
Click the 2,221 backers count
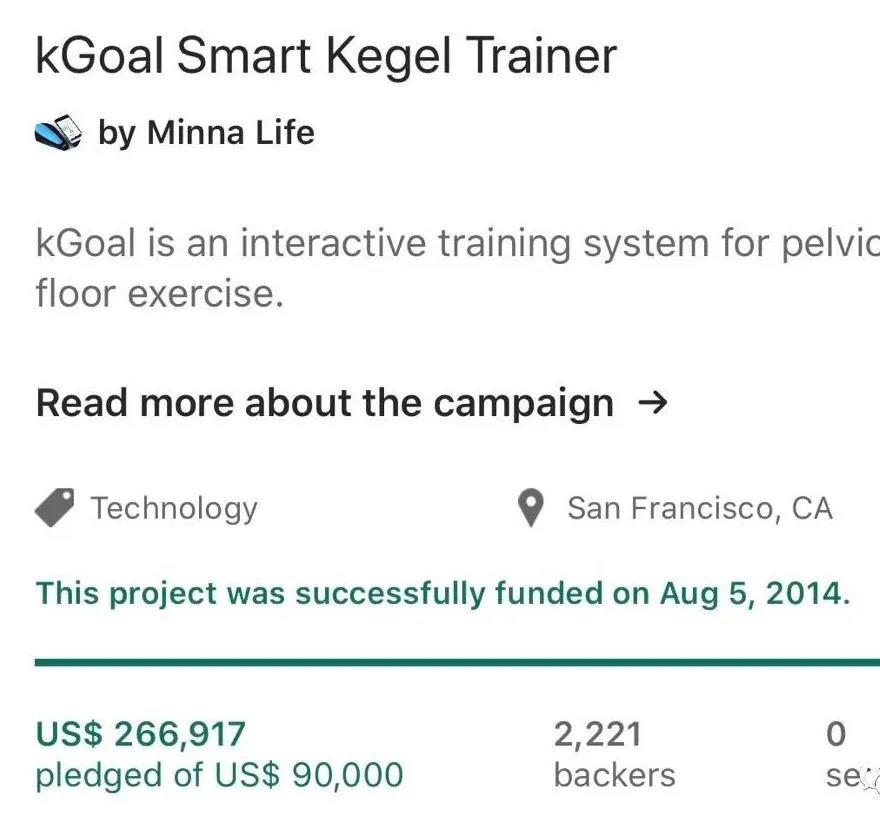[597, 735]
